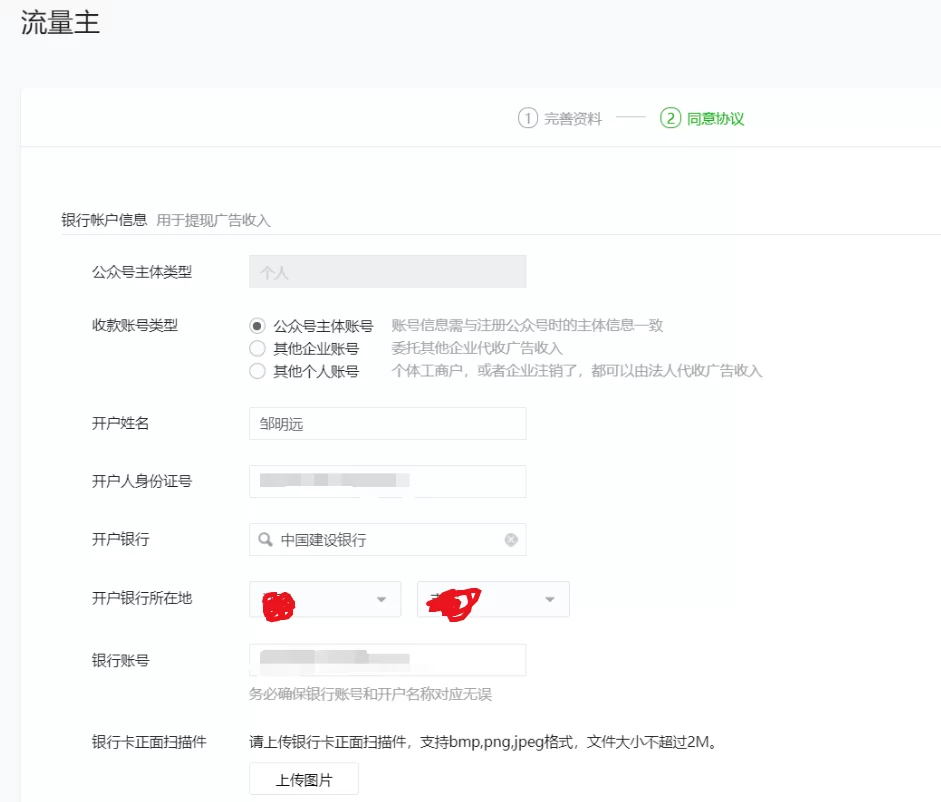Viewport: 941px width, 802px height.
Task: Click the 银行帐户信息 section heading
Action: [104, 220]
